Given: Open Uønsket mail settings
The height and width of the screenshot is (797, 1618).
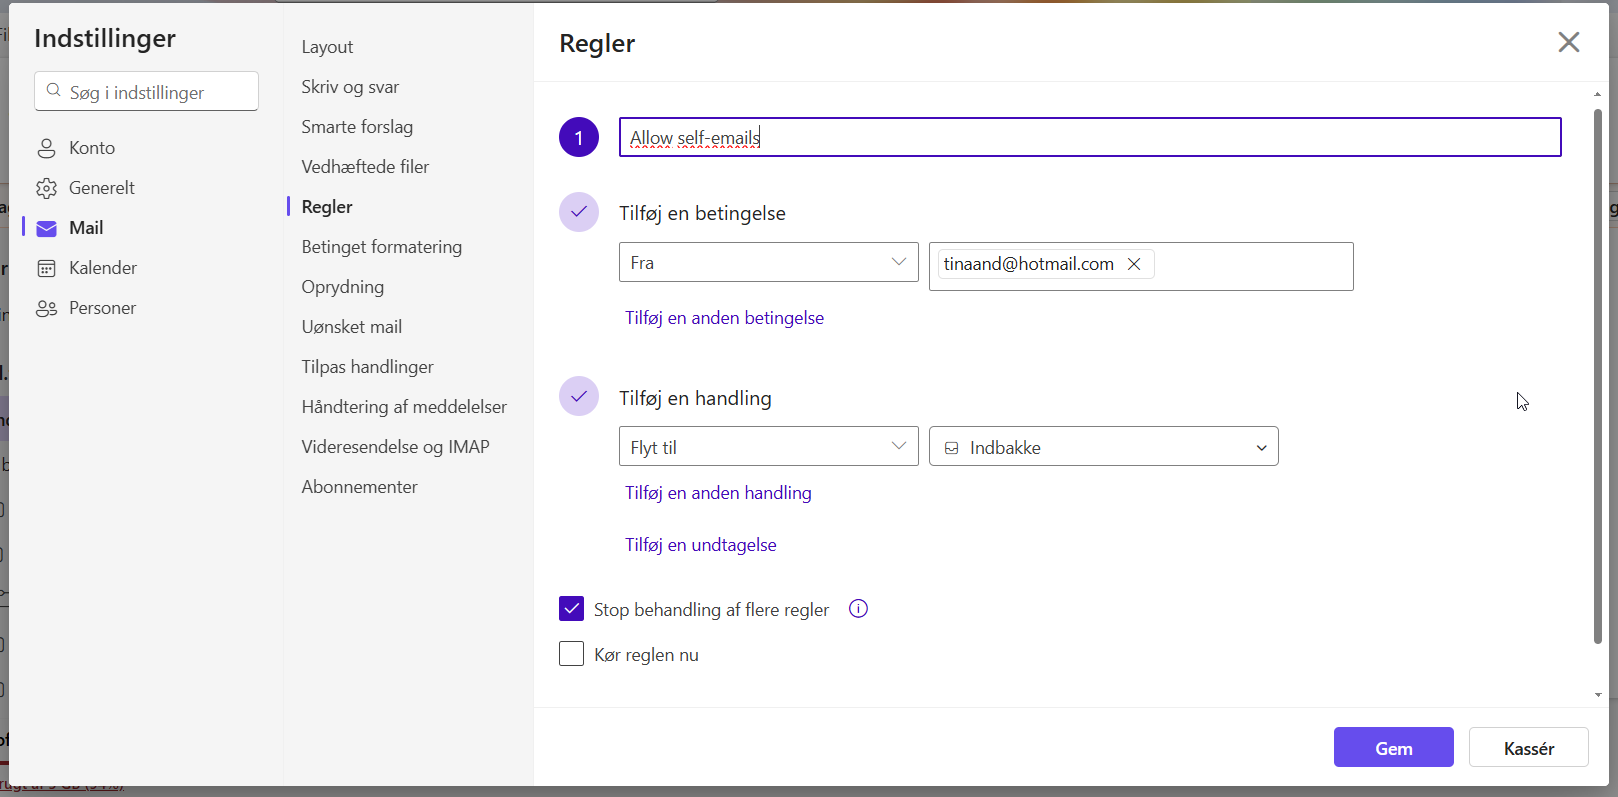Looking at the screenshot, I should point(352,327).
